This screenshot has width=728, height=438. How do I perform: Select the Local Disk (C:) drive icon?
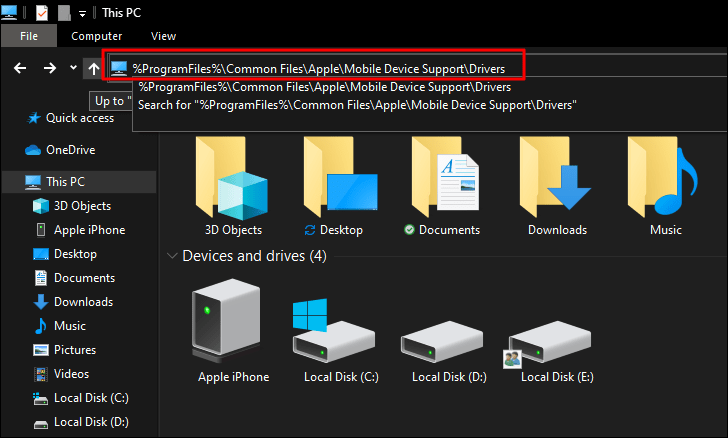tap(333, 331)
